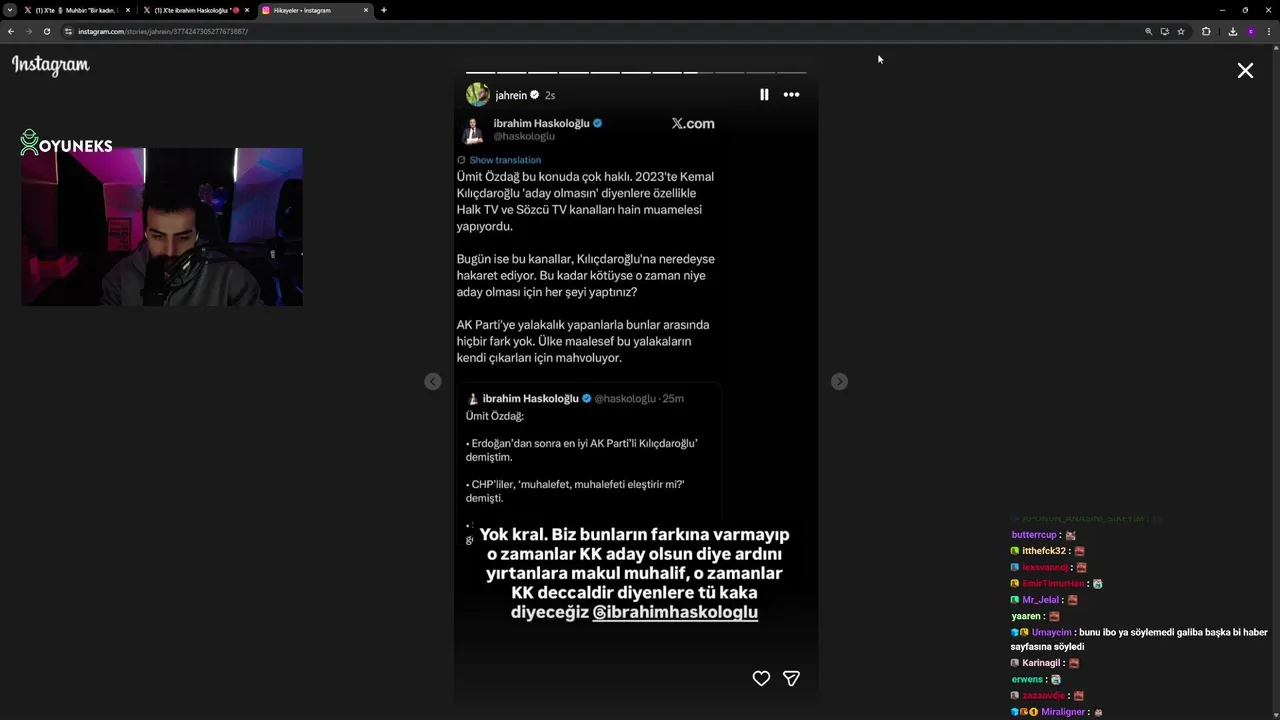Open the Chrome three-dot menu
The width and height of the screenshot is (1280, 720).
1269,31
